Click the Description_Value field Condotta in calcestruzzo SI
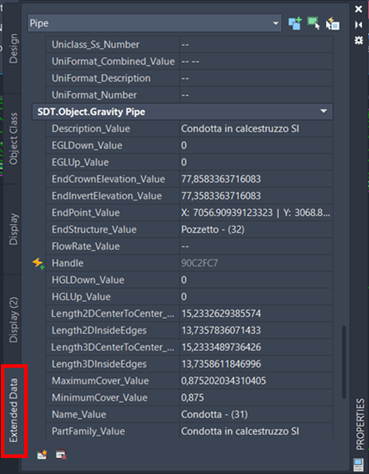Viewport: 369px width, 474px height. (256, 129)
